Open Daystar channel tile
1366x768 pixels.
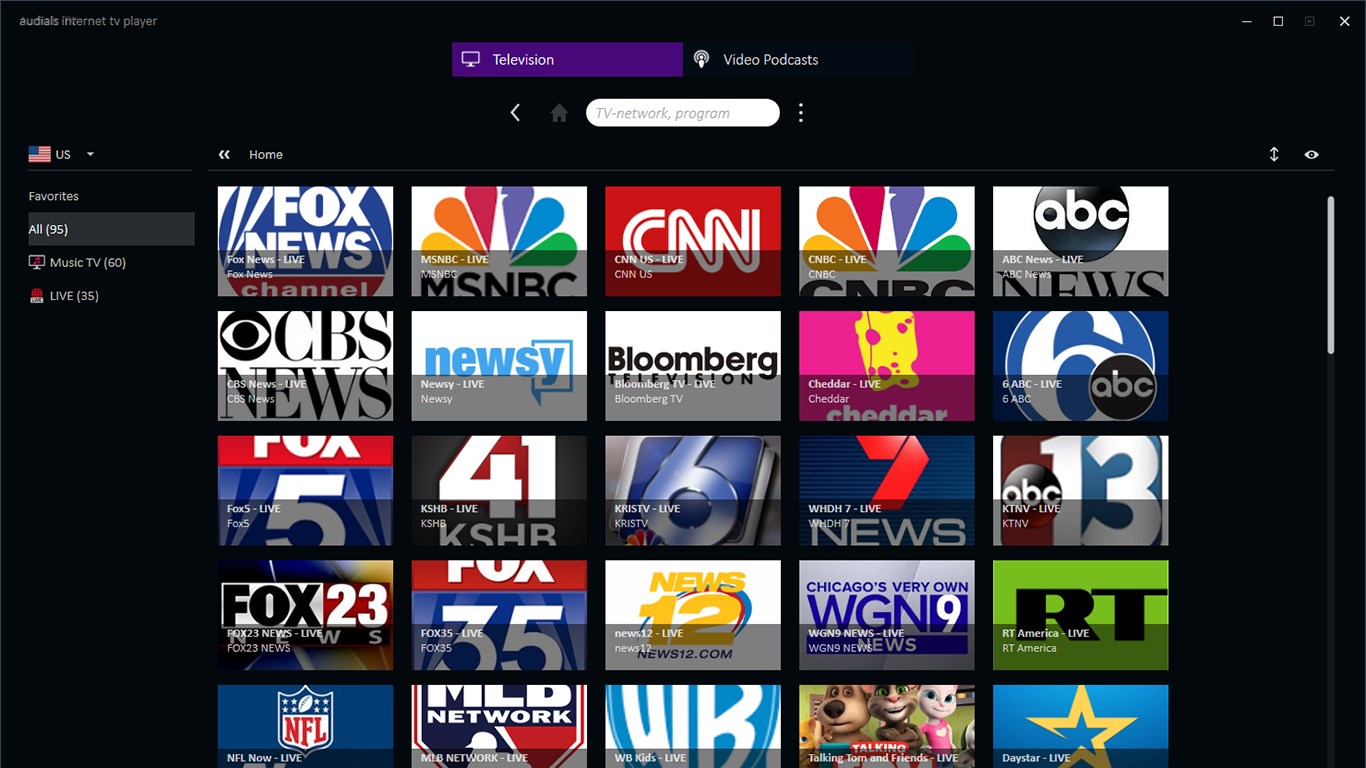(1081, 726)
